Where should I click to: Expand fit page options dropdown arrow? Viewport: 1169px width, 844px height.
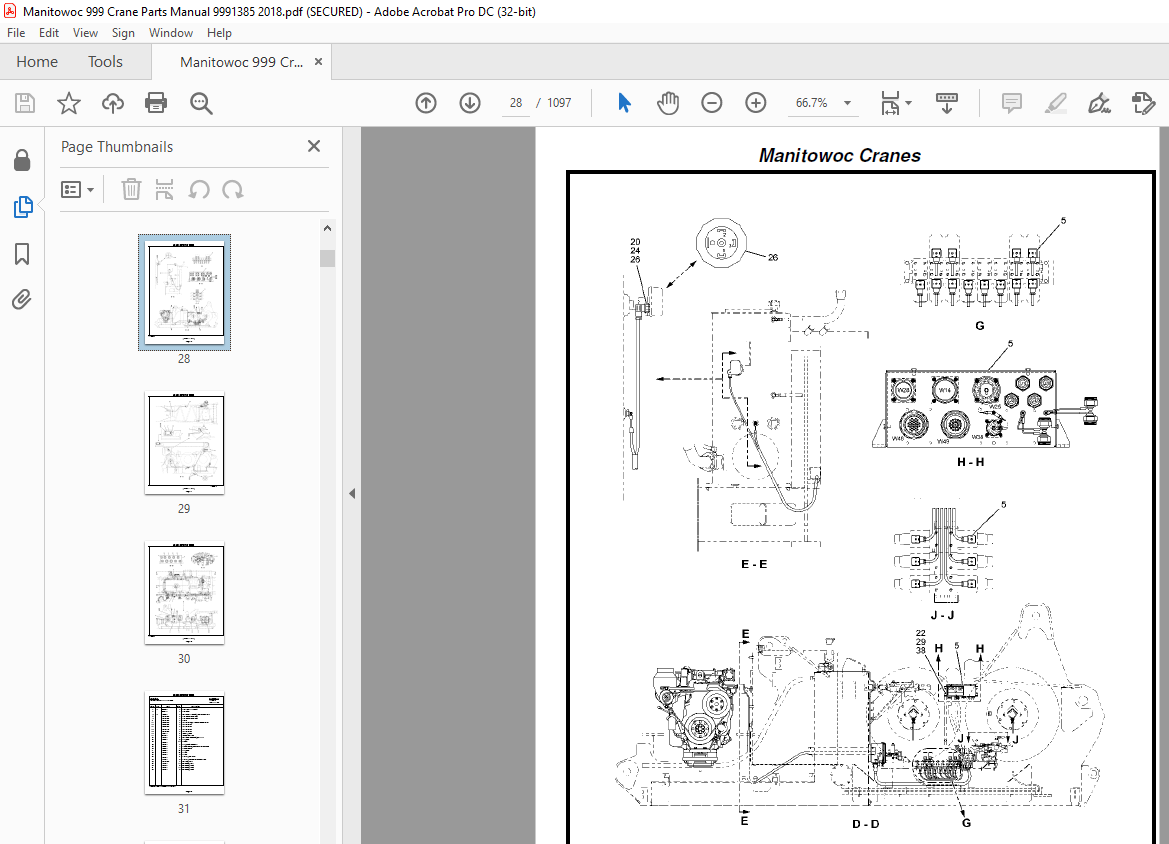pyautogui.click(x=908, y=103)
